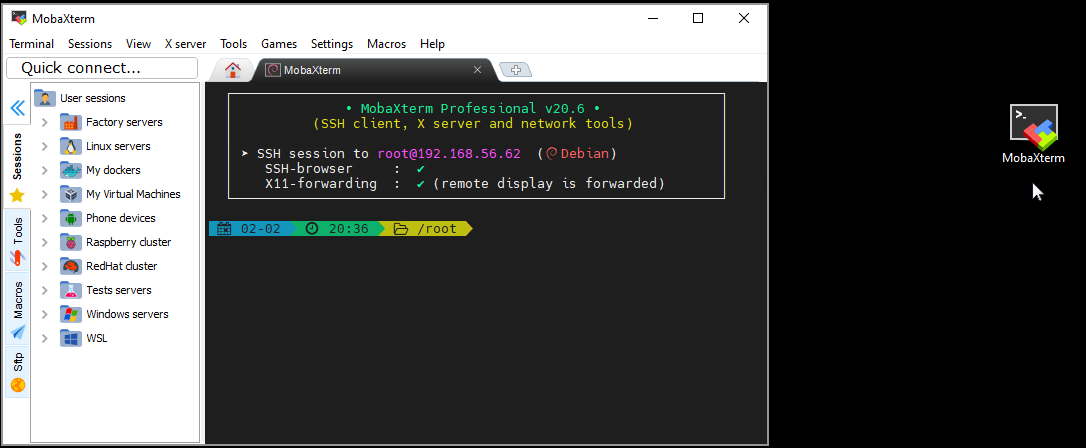Image resolution: width=1086 pixels, height=448 pixels.
Task: Open MobaXterm desktop shortcut icon
Action: [x=1033, y=125]
